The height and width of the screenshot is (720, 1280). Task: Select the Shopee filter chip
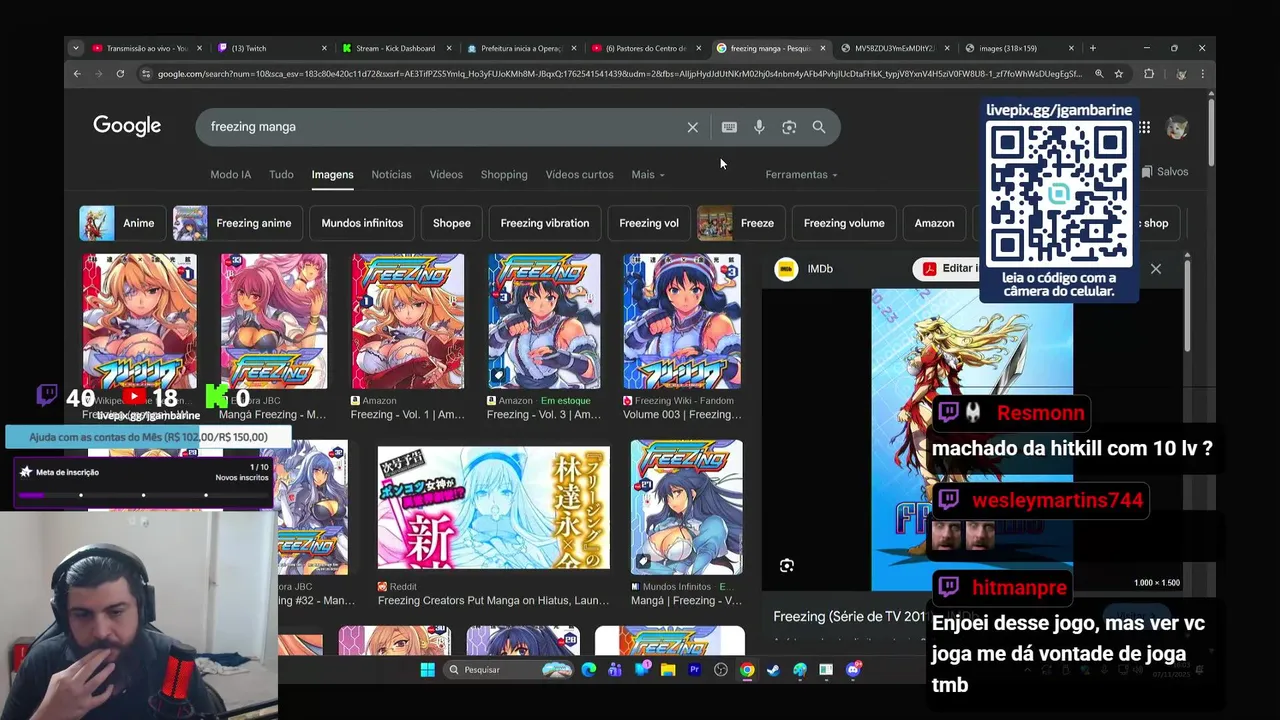451,223
